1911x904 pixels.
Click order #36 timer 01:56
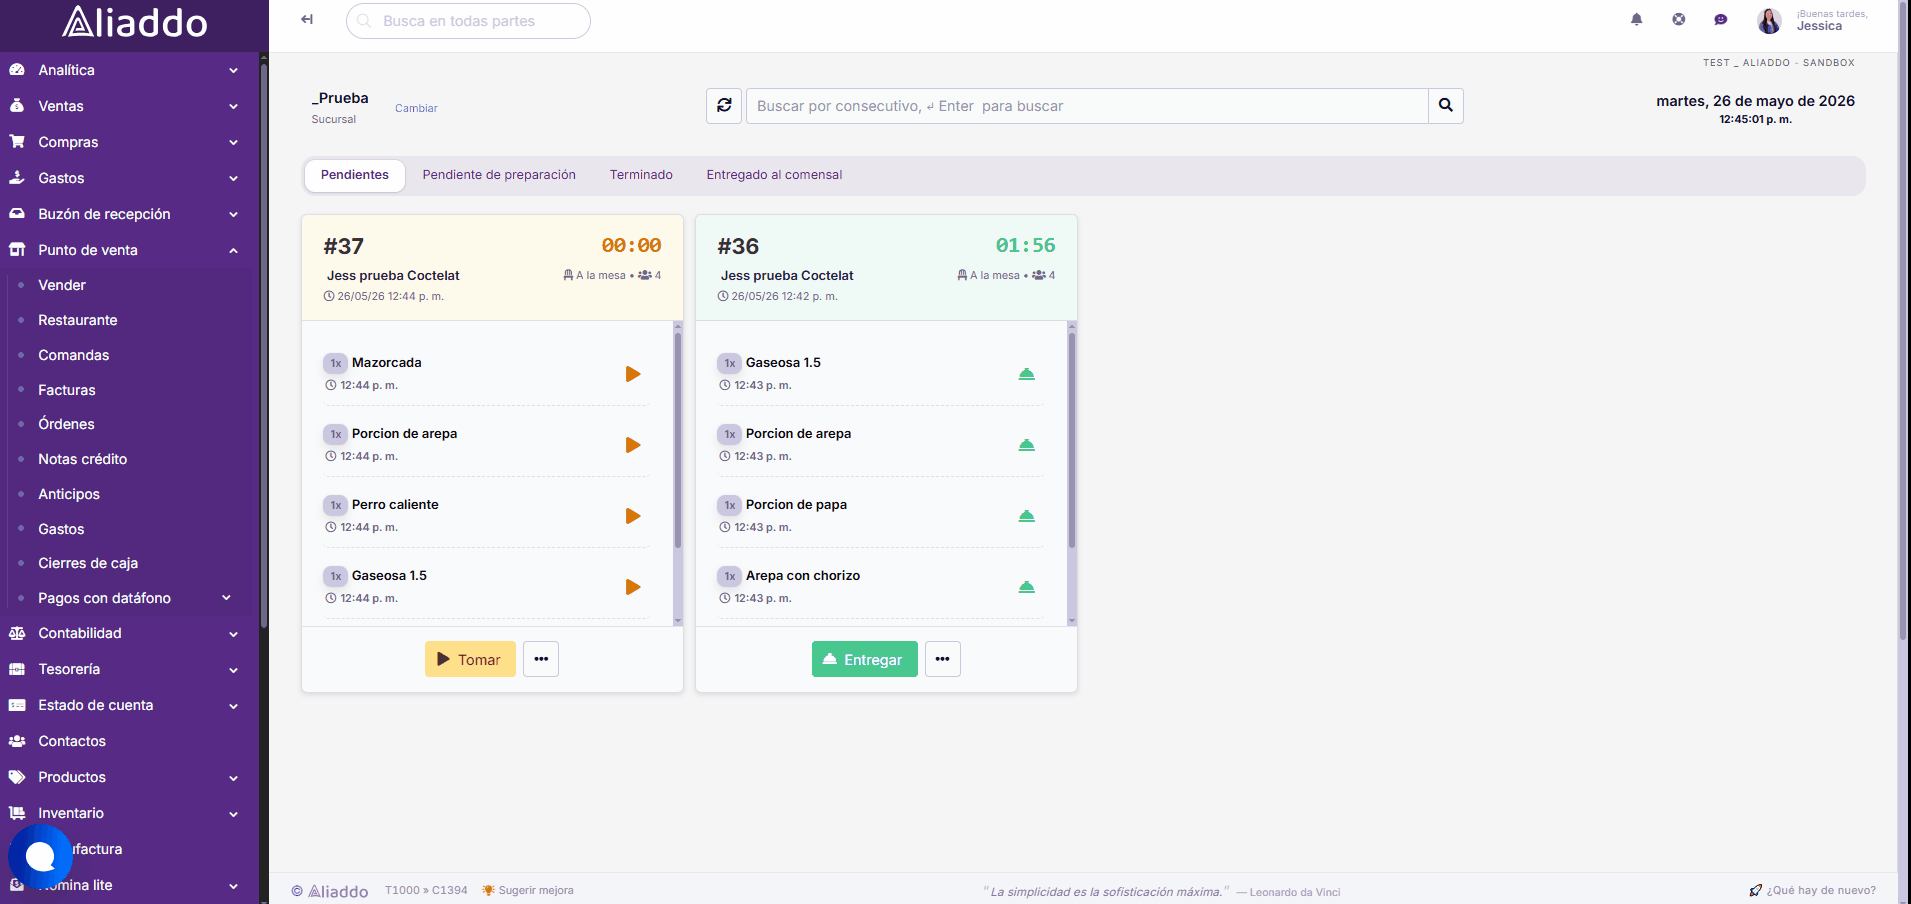1025,245
